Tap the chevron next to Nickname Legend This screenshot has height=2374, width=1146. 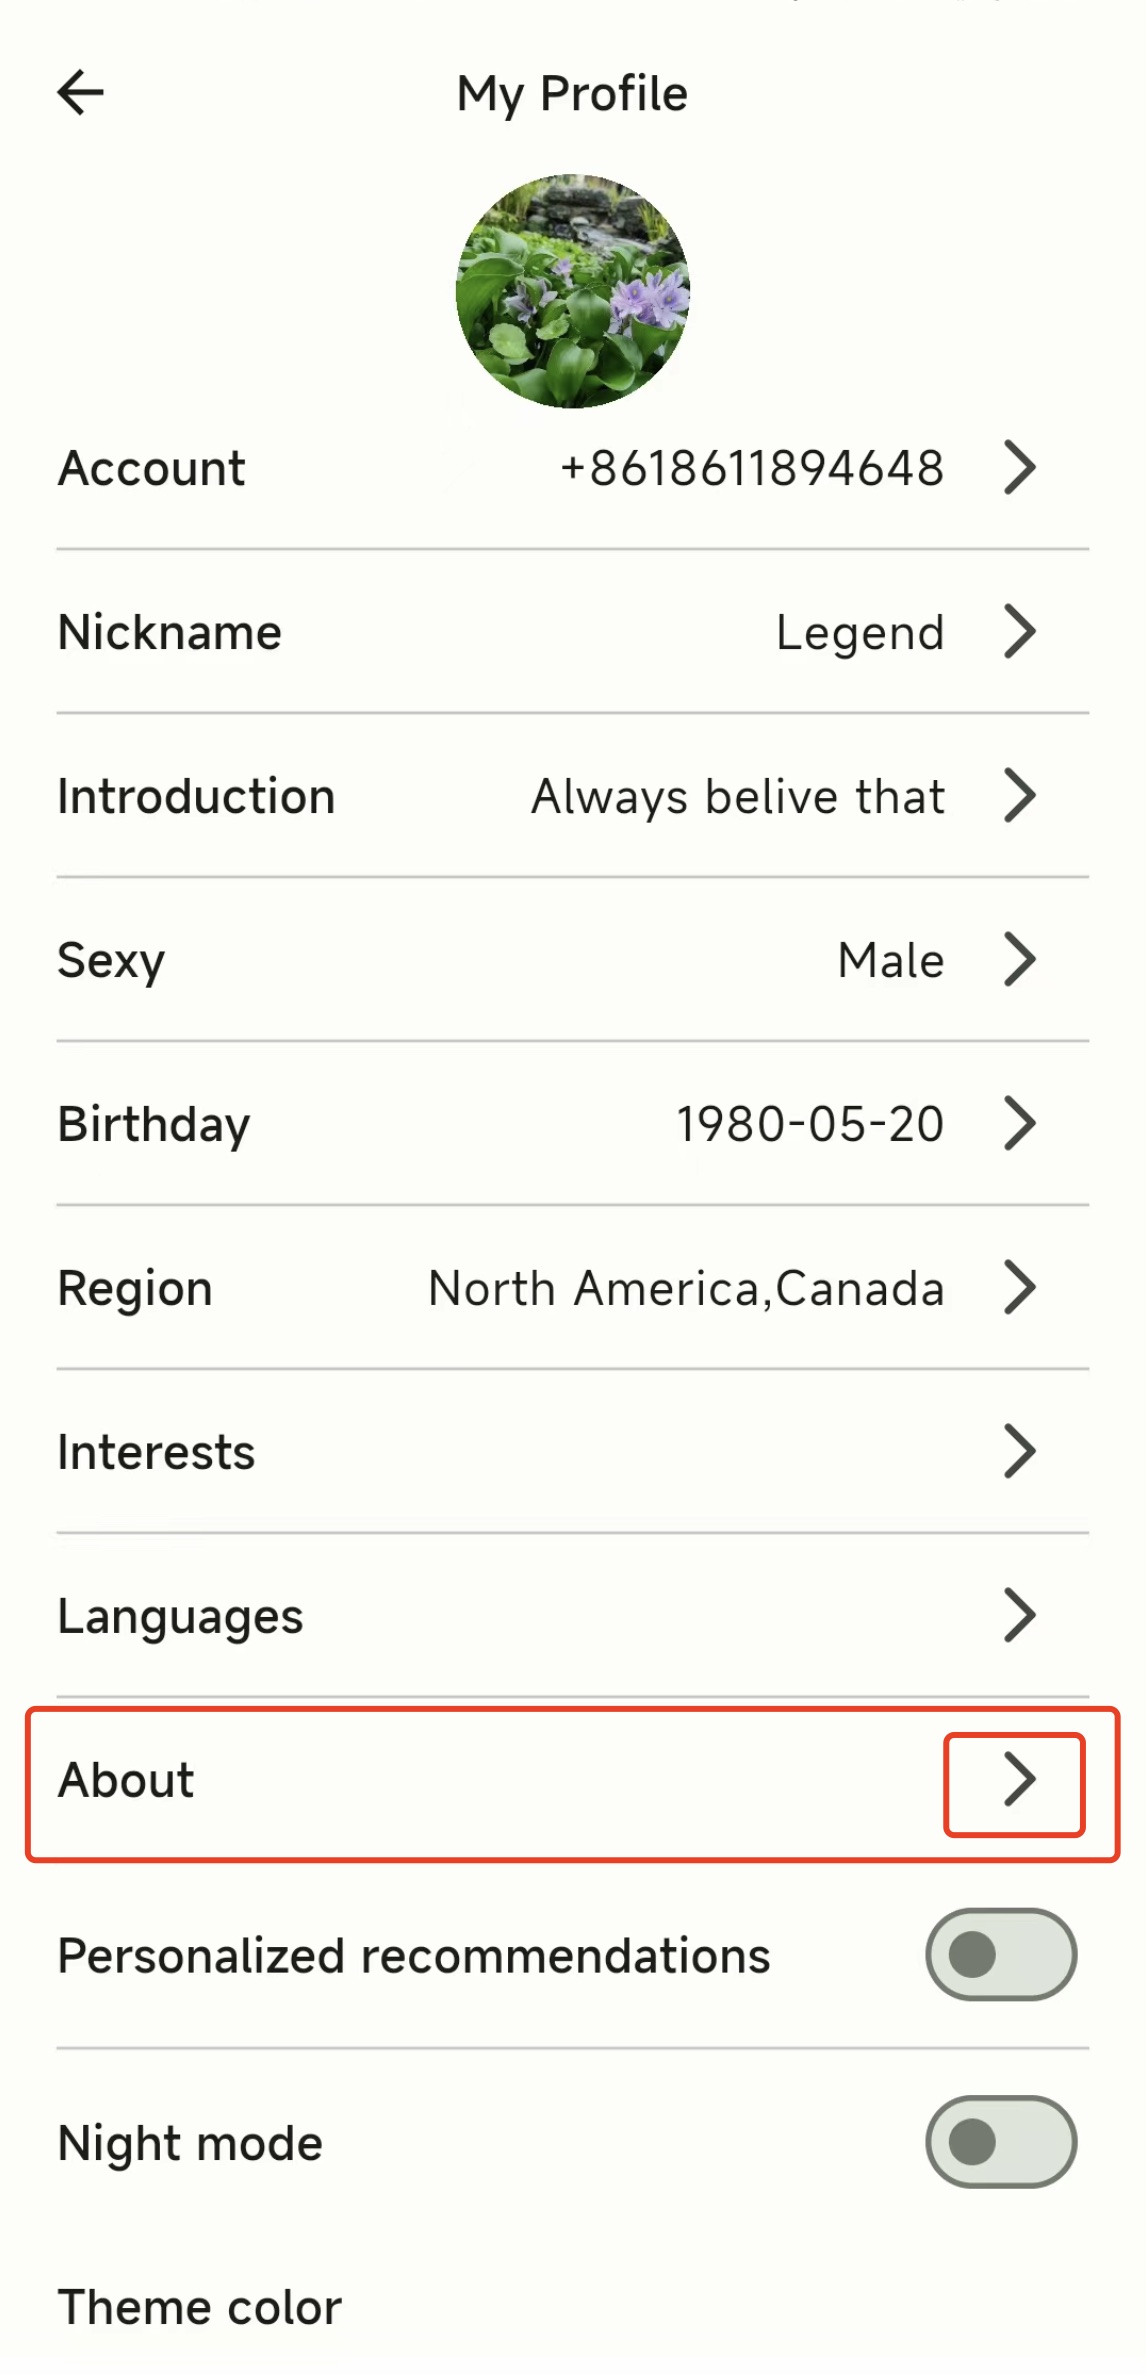1019,632
